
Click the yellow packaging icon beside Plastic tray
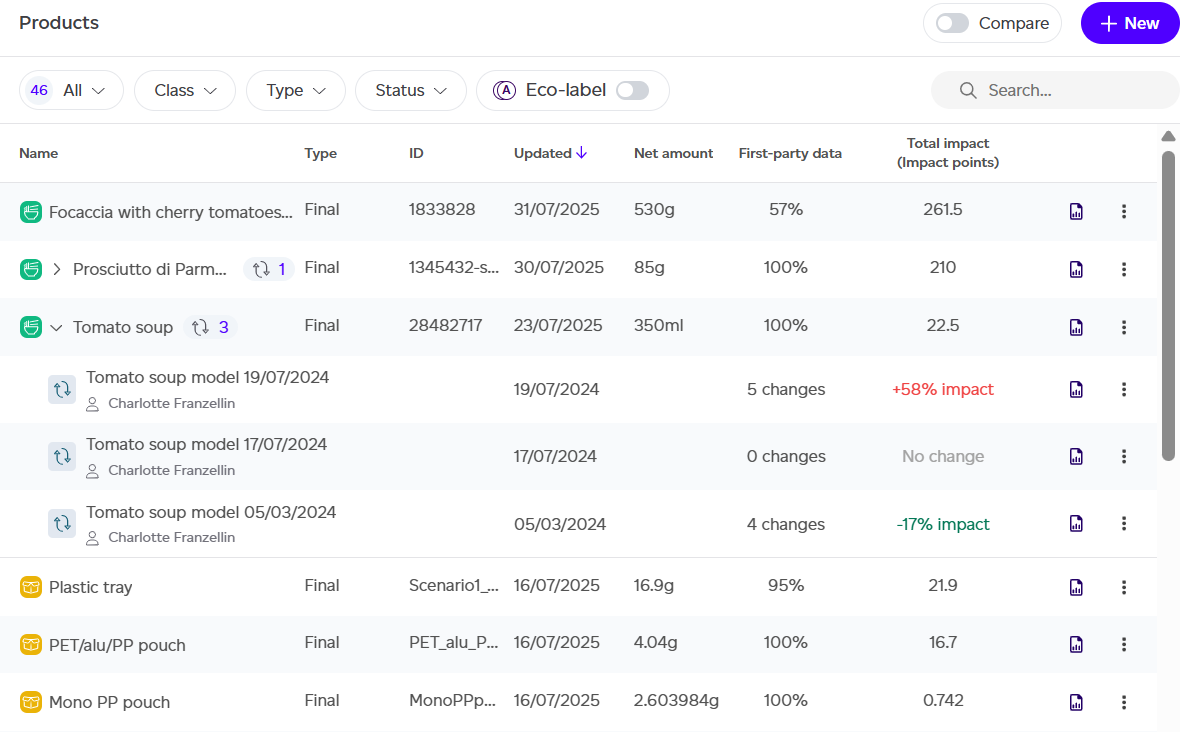pyautogui.click(x=30, y=587)
